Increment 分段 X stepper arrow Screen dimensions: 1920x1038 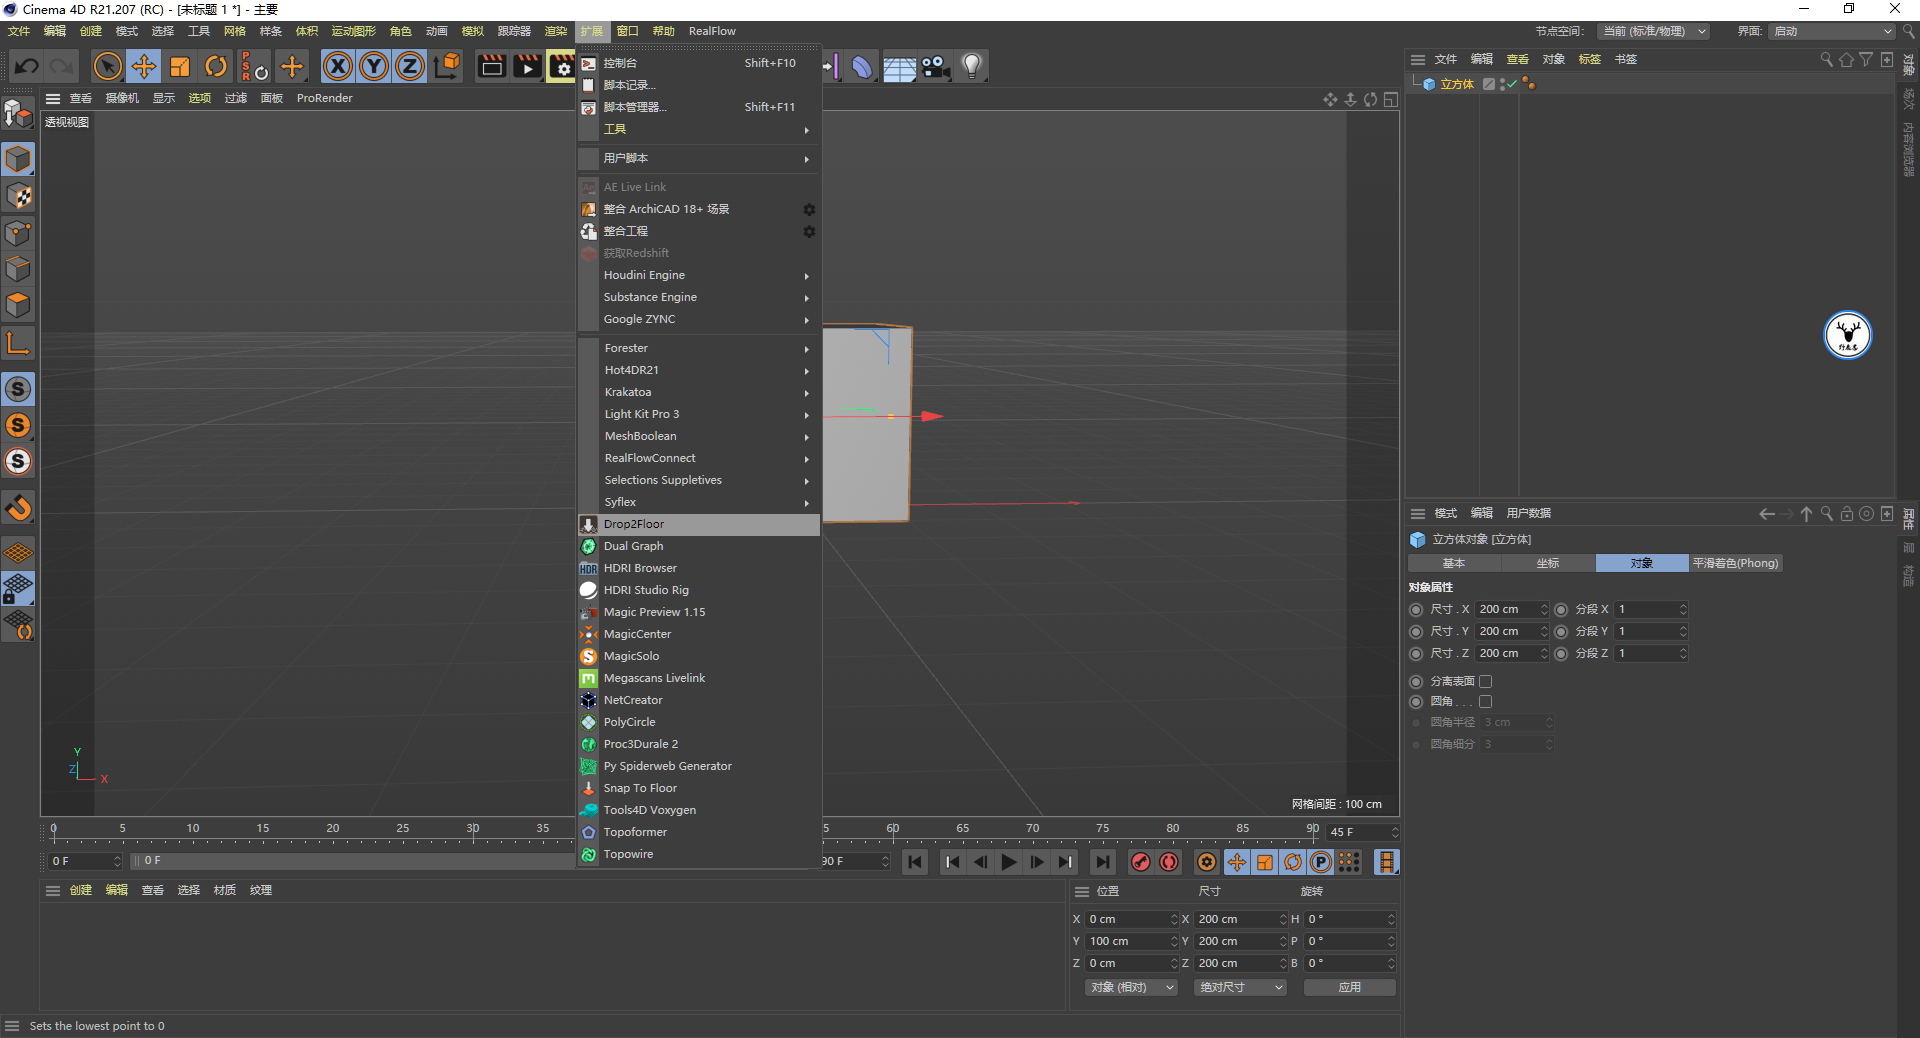[x=1683, y=606]
